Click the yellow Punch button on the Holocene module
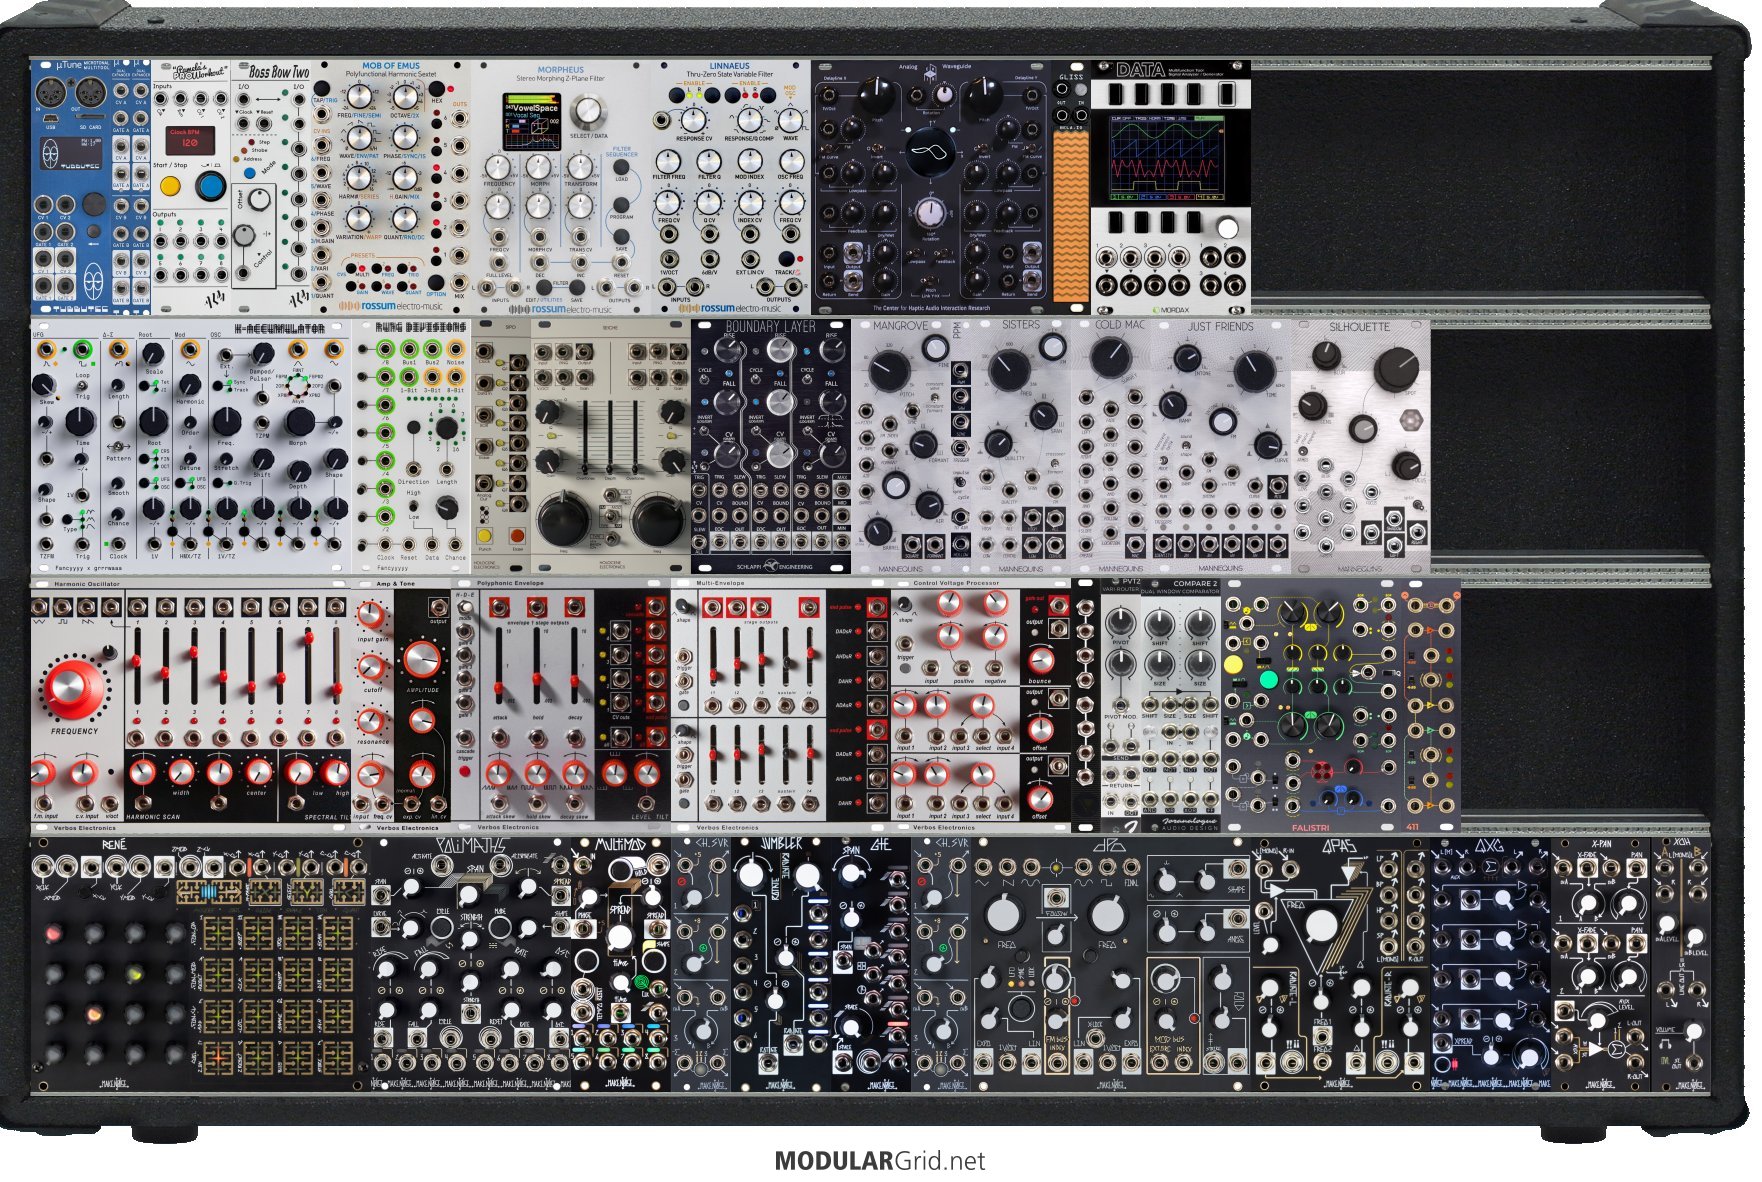 click(x=486, y=535)
